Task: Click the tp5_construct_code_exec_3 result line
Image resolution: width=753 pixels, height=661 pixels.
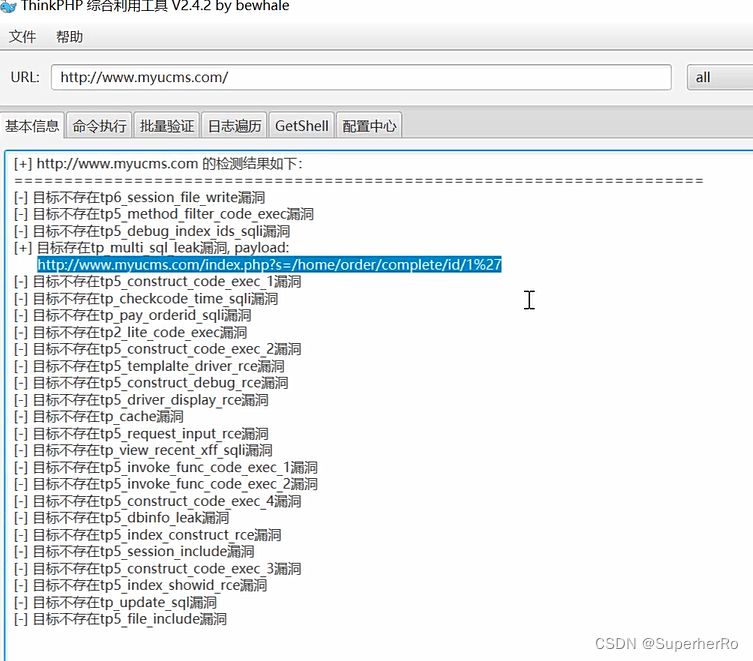Action: 158,569
